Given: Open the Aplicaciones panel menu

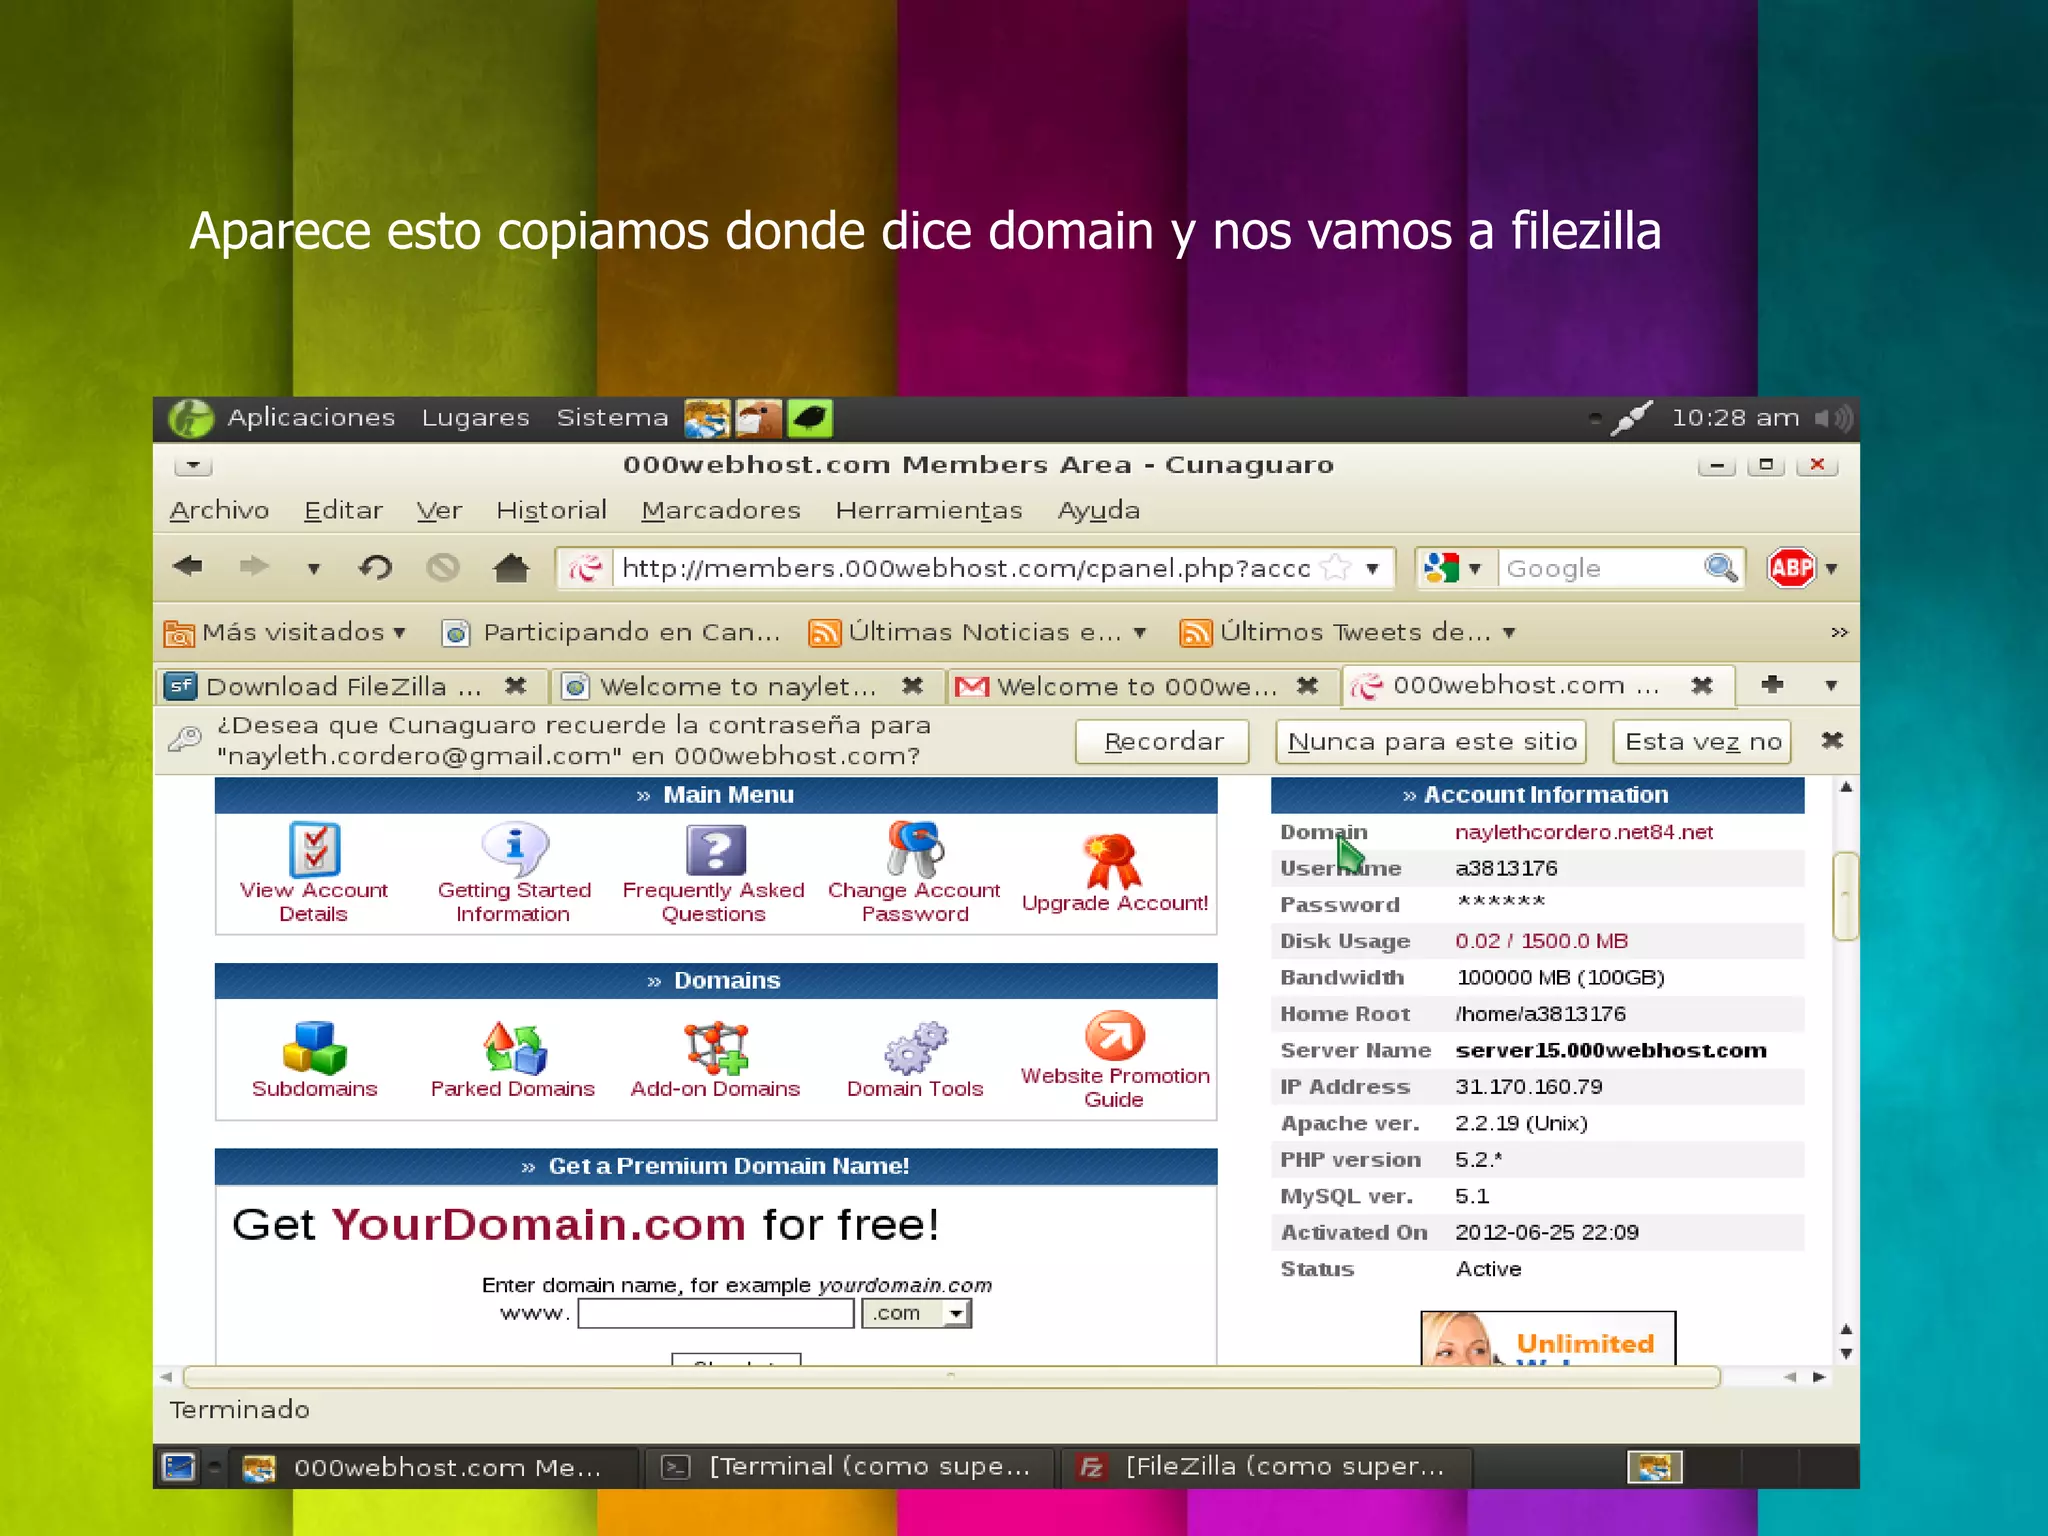Looking at the screenshot, I should coord(311,417).
